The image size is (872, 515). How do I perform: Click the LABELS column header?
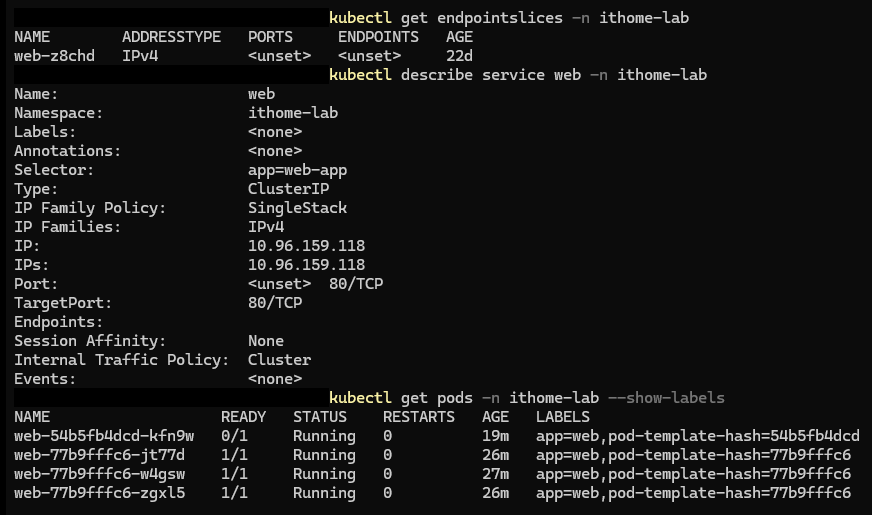tap(563, 417)
